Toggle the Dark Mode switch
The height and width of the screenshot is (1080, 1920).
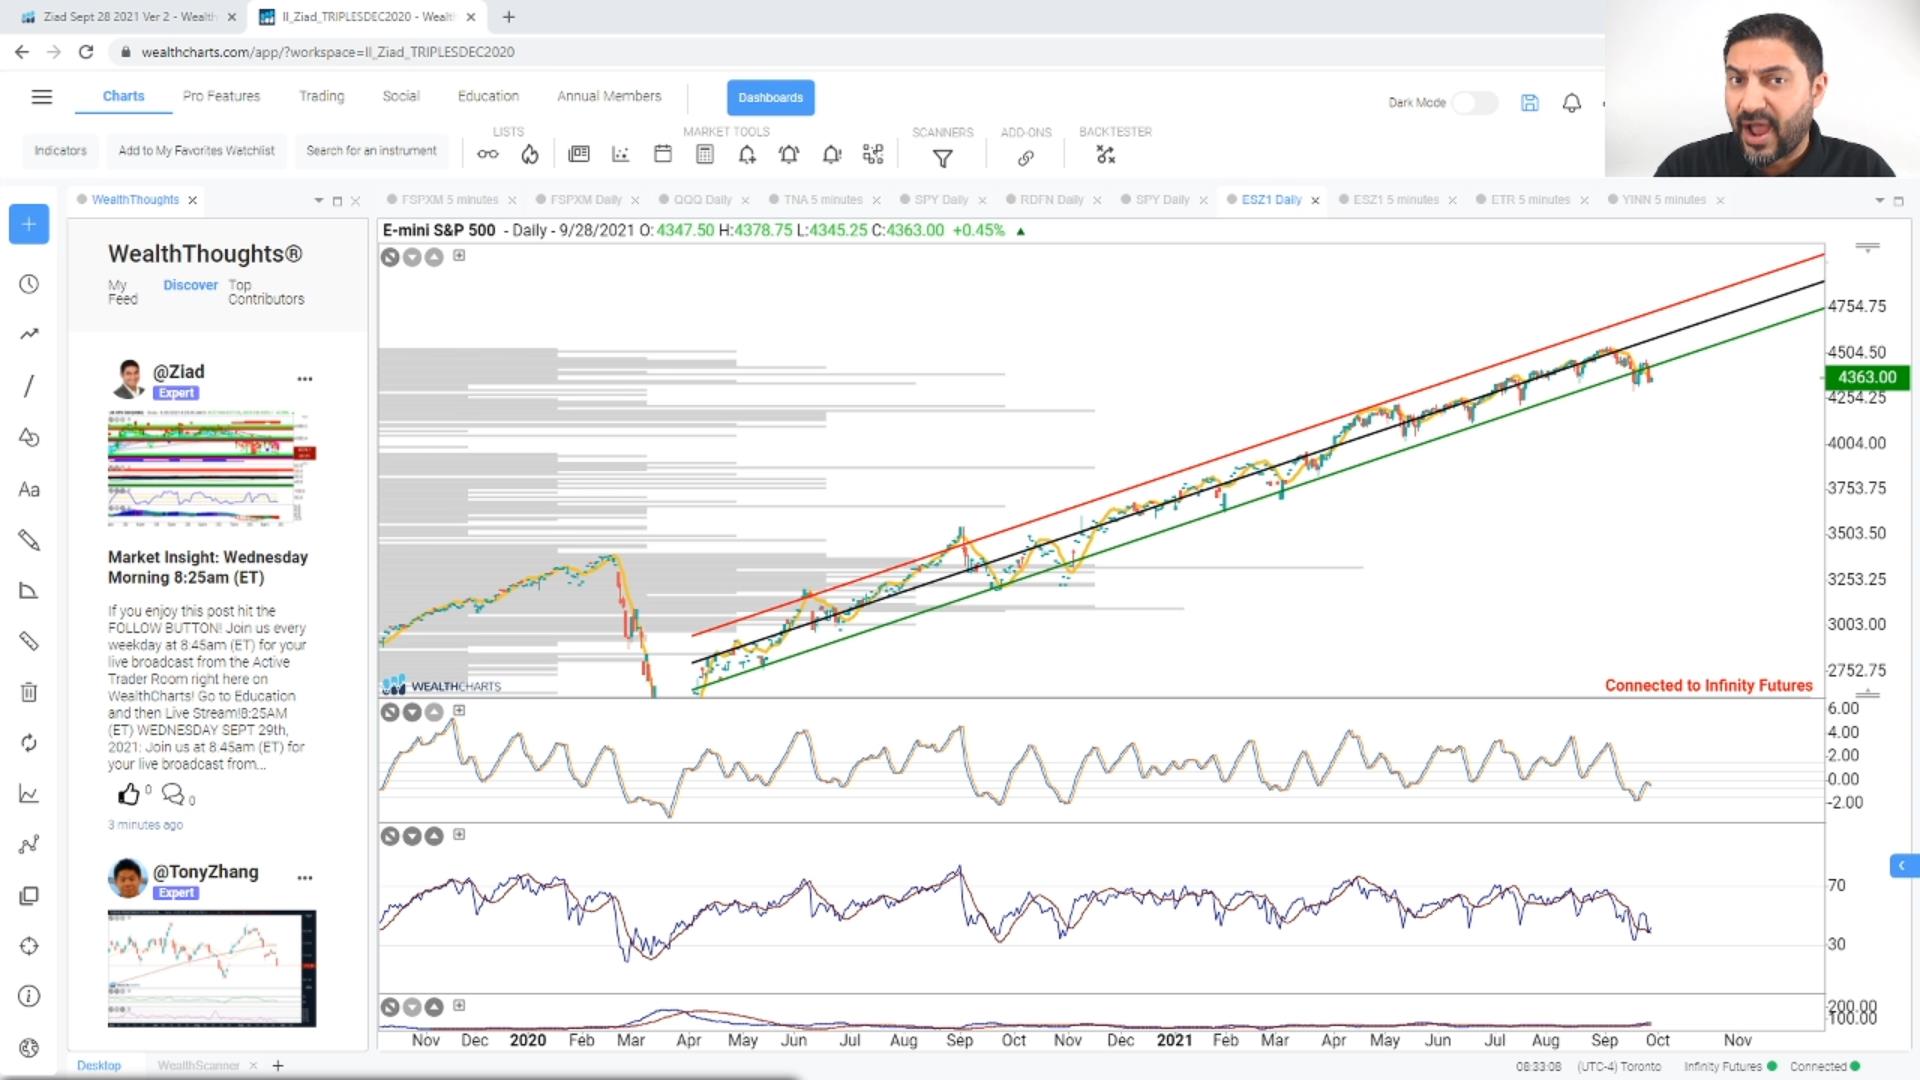pyautogui.click(x=1474, y=102)
